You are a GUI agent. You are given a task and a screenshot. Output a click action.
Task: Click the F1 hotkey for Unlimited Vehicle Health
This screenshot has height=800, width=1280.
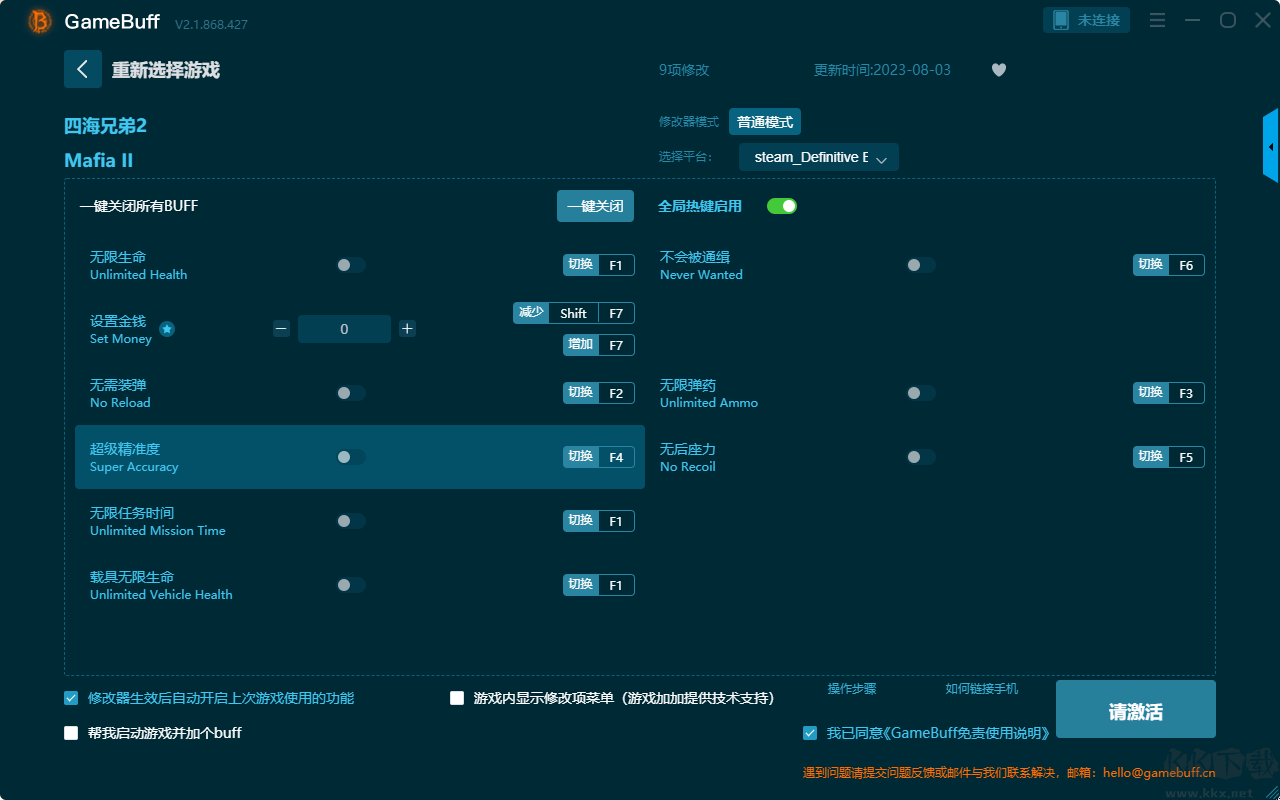tap(599, 585)
